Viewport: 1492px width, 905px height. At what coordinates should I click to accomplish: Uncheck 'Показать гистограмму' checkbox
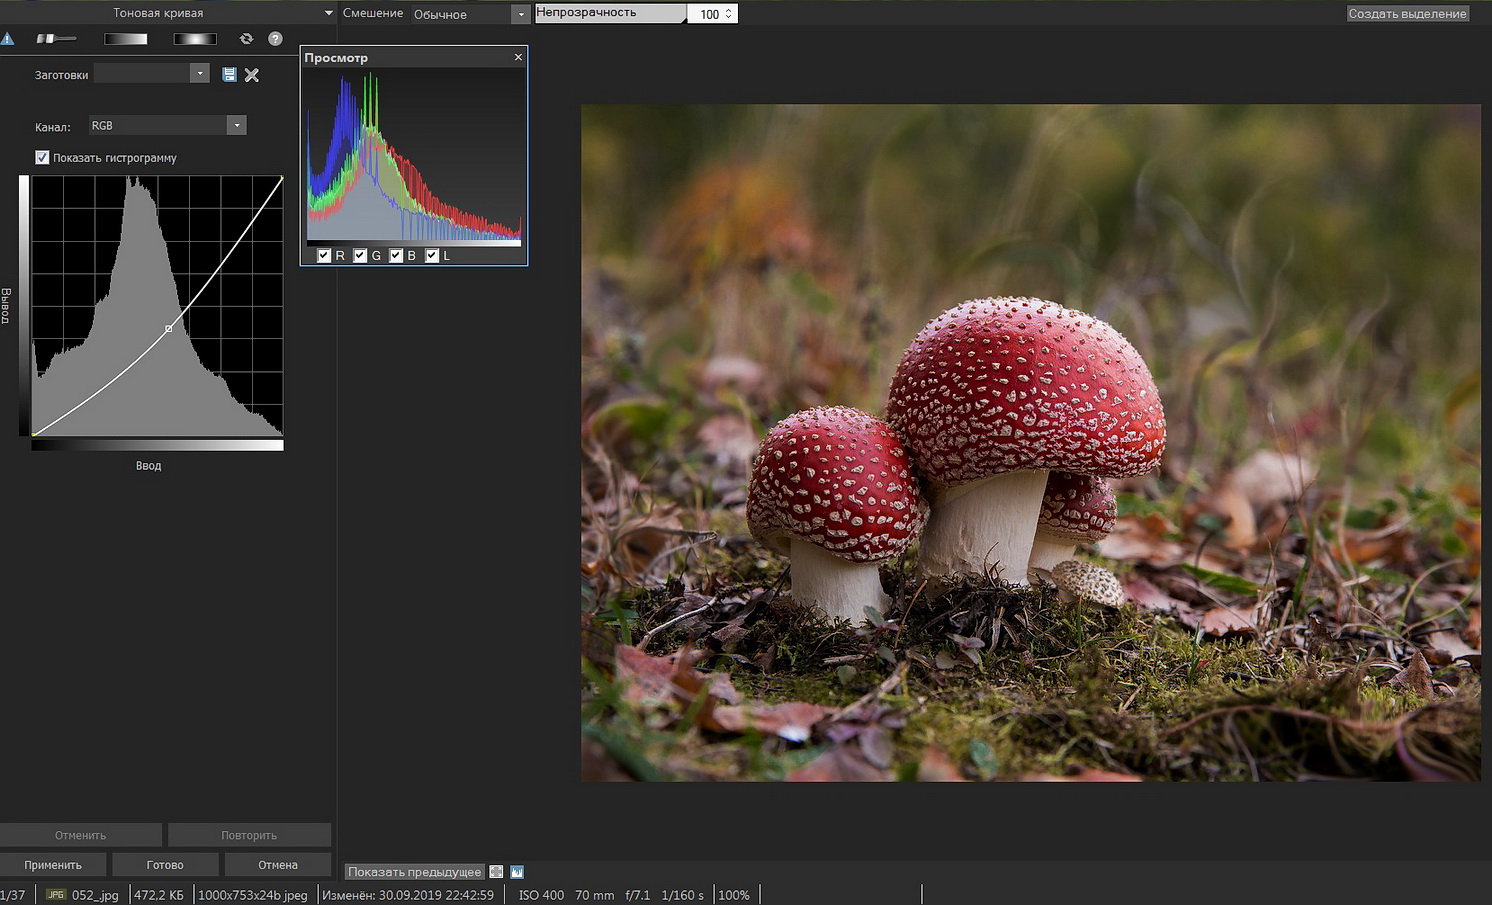point(42,158)
